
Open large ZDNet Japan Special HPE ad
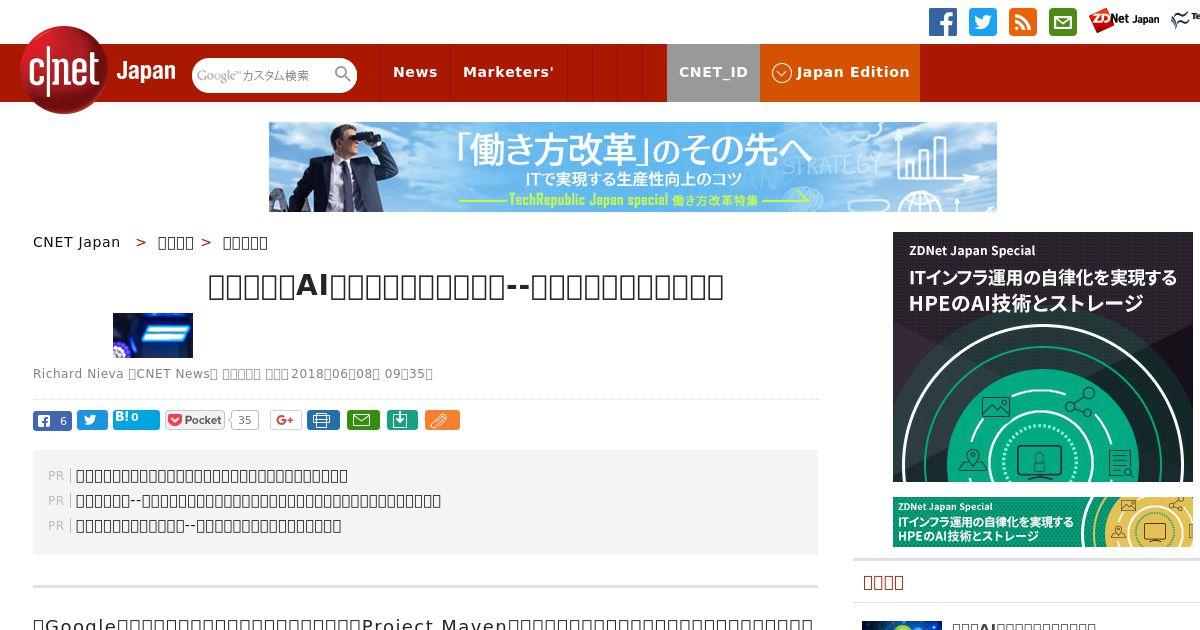[x=1043, y=357]
